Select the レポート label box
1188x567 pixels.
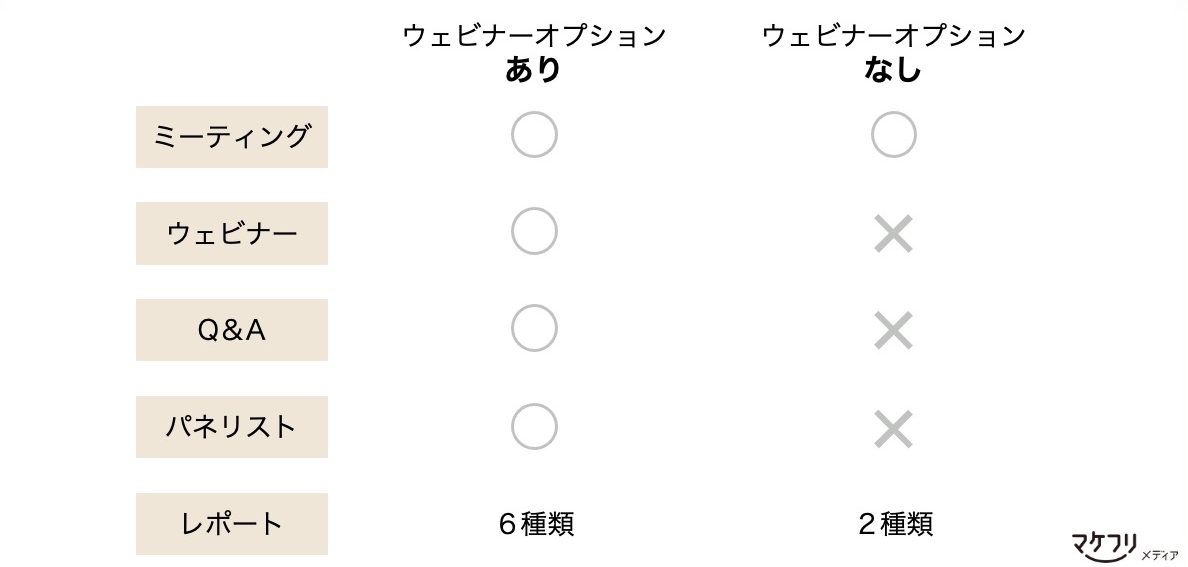pos(232,524)
